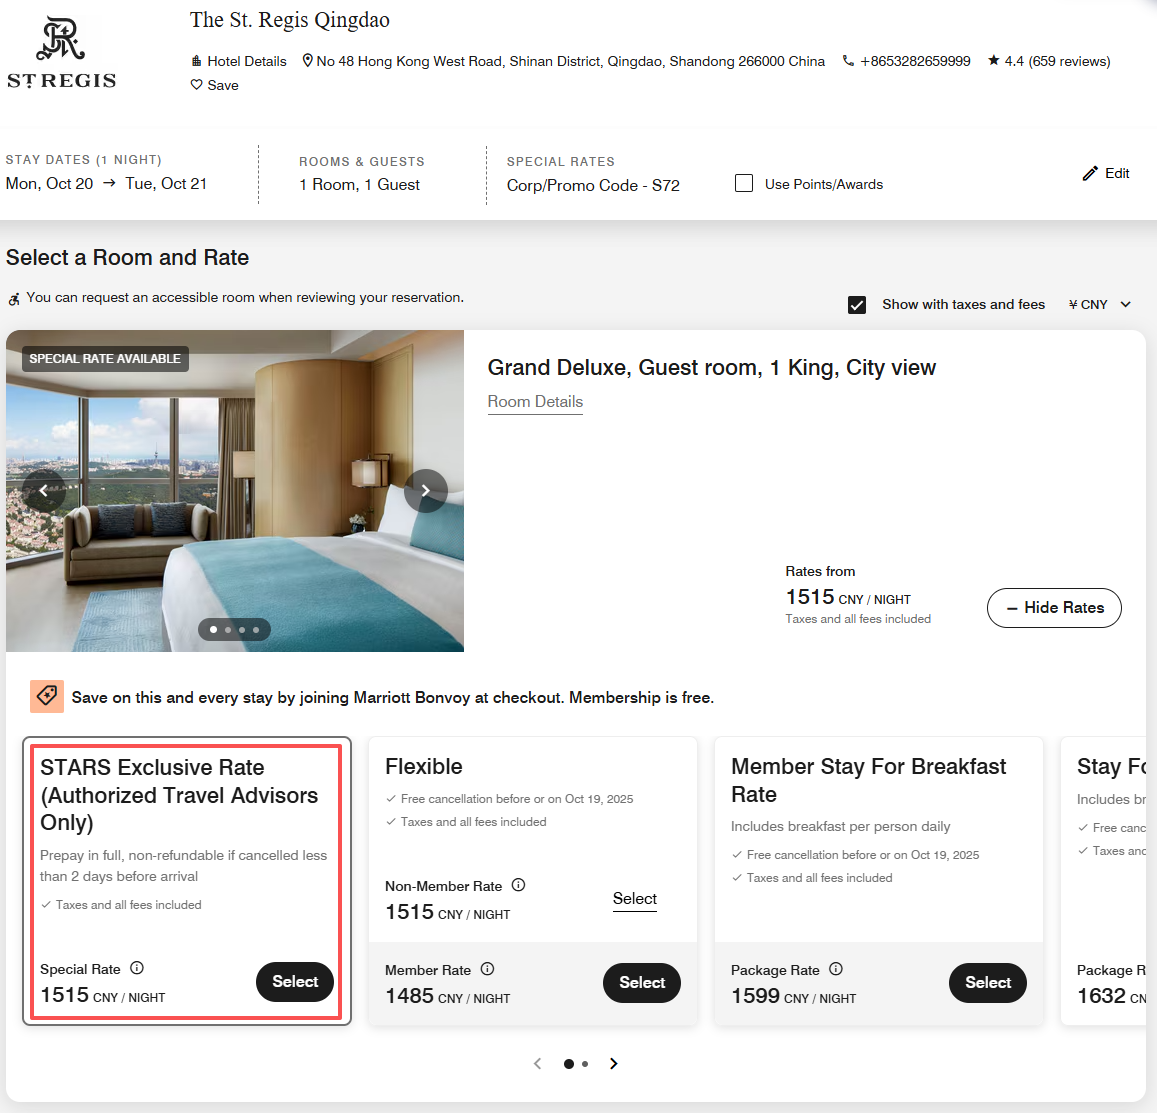The image size is (1157, 1113).
Task: Click the St. Regis logo
Action: pos(61,54)
